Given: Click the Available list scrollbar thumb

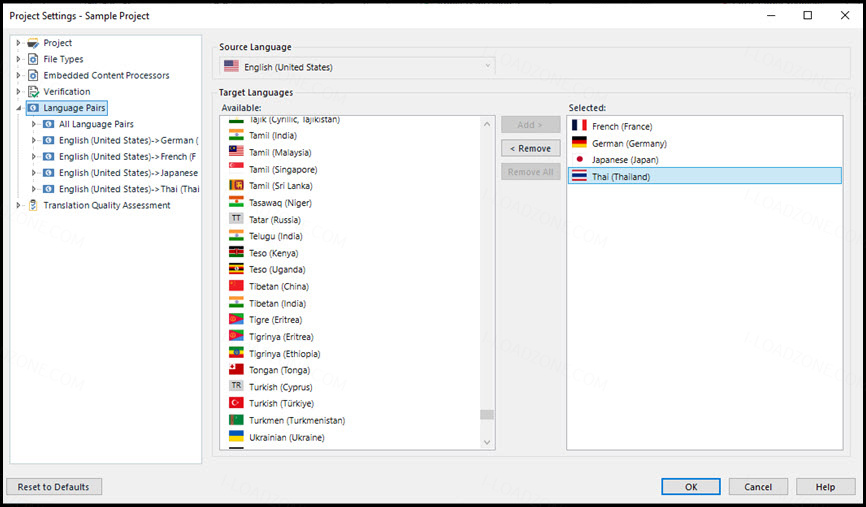Looking at the screenshot, I should point(487,414).
